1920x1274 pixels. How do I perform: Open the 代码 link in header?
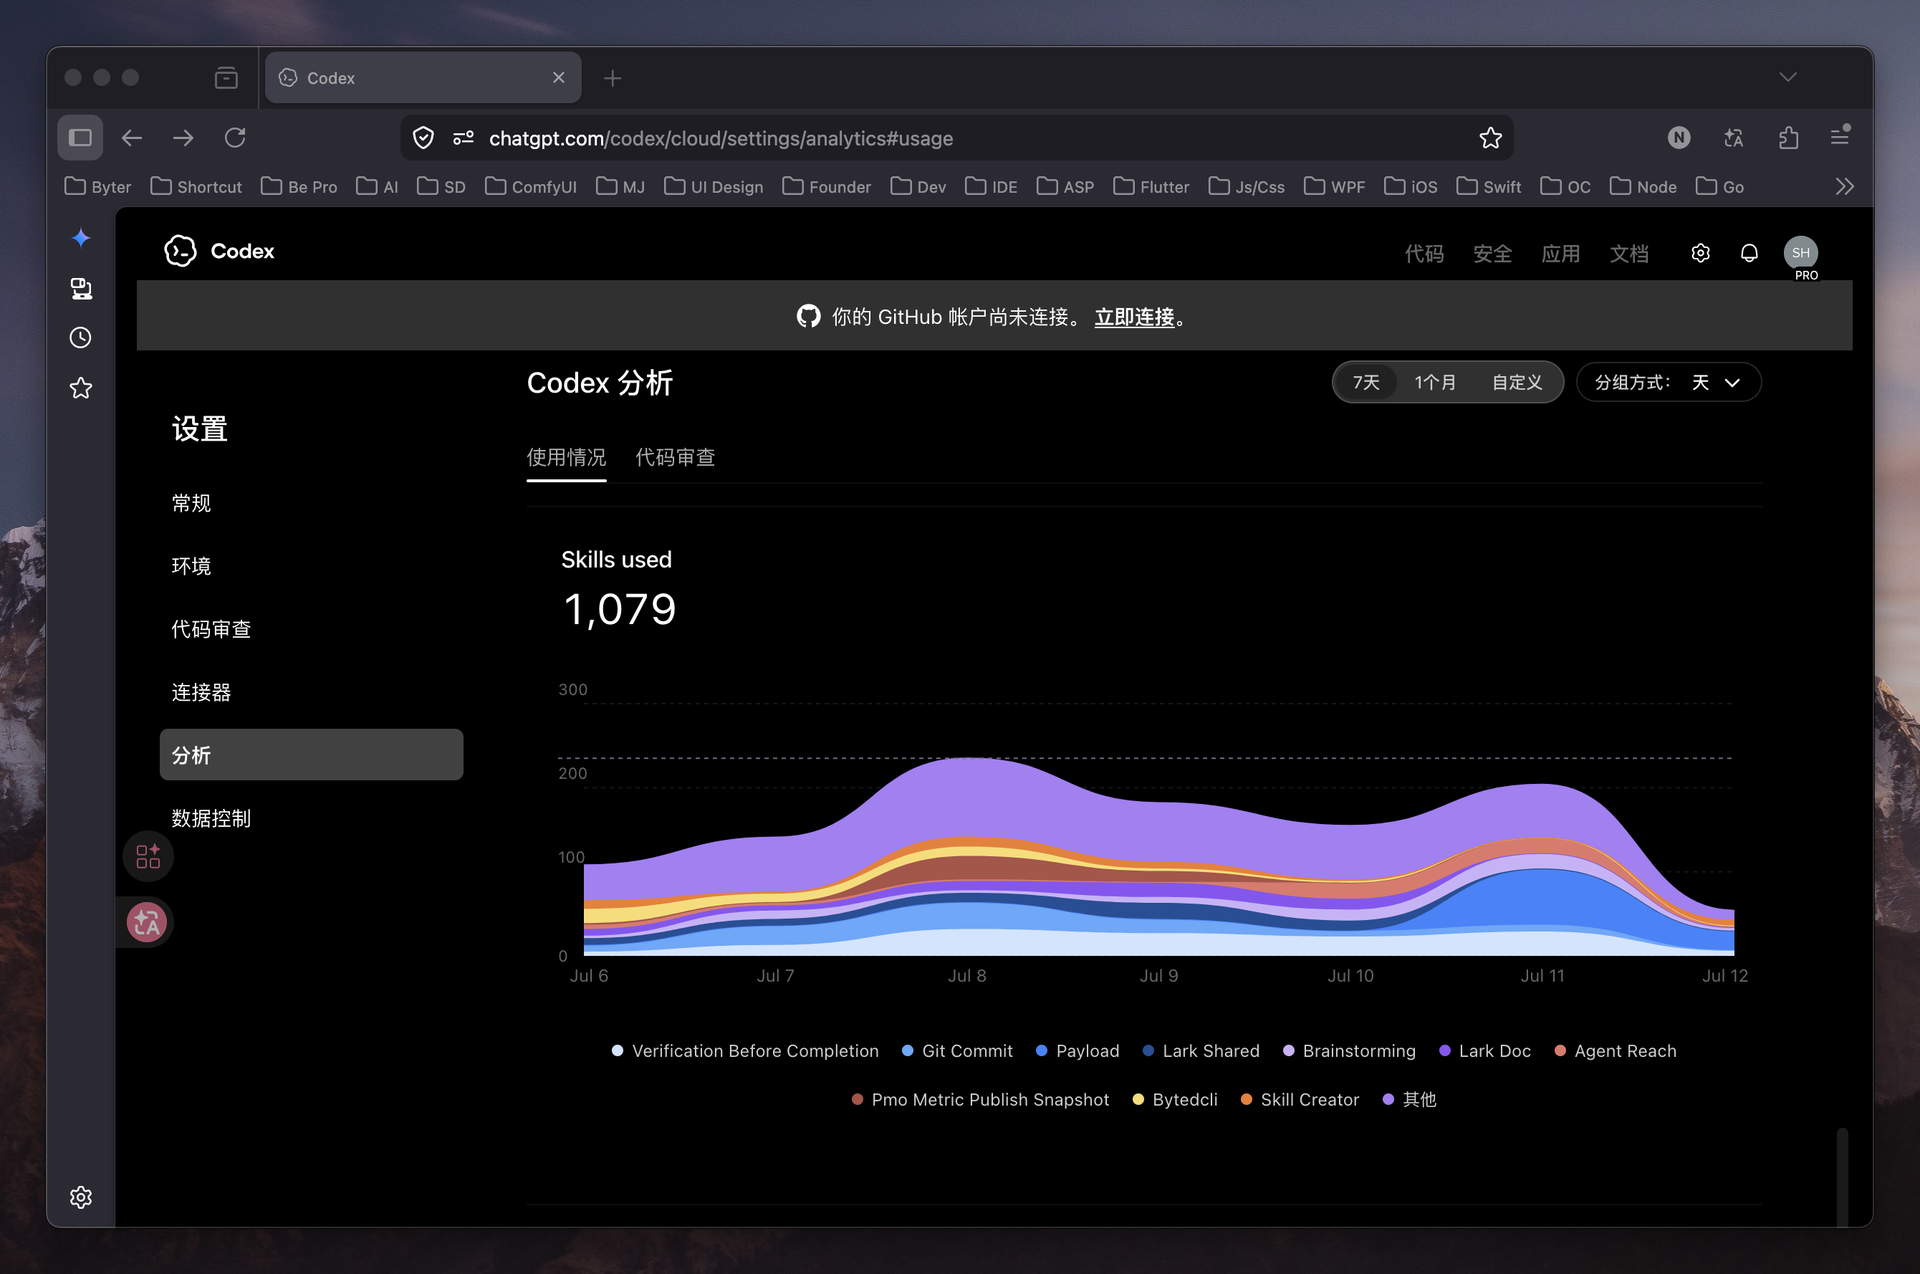tap(1424, 253)
